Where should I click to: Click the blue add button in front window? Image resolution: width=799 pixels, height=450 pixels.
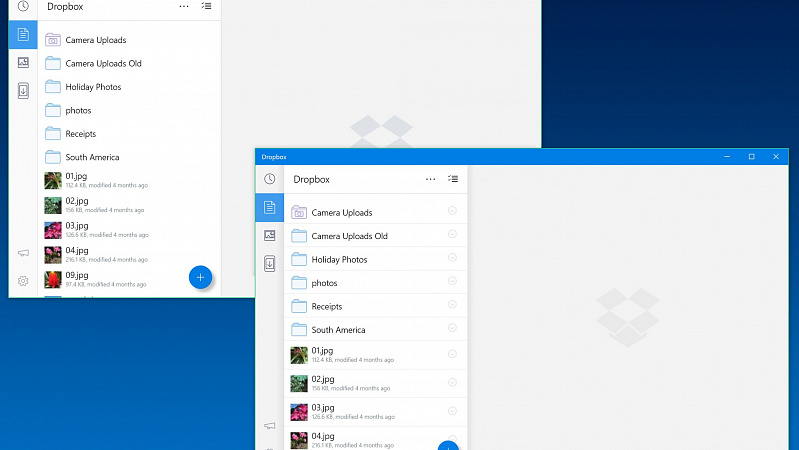tap(448, 445)
